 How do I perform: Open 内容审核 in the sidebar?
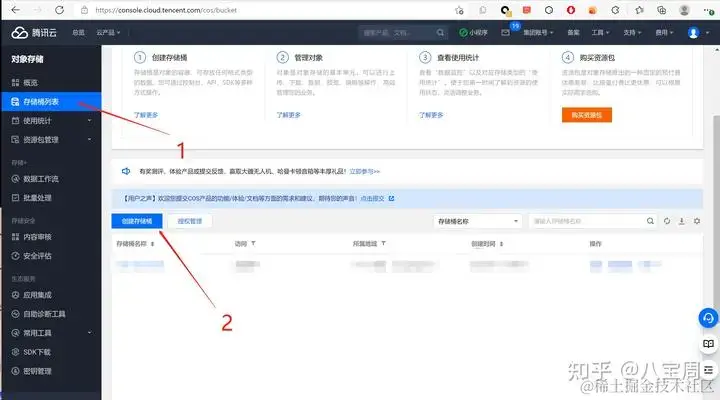coord(51,237)
